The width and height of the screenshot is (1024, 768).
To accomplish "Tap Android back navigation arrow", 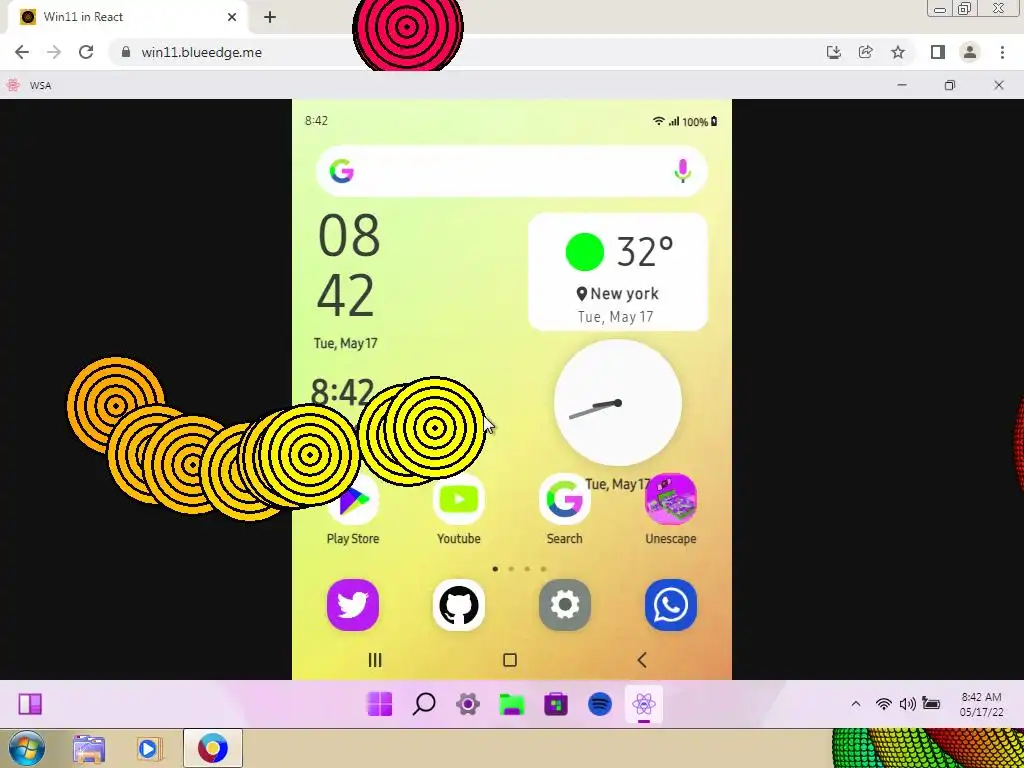I will click(x=642, y=660).
